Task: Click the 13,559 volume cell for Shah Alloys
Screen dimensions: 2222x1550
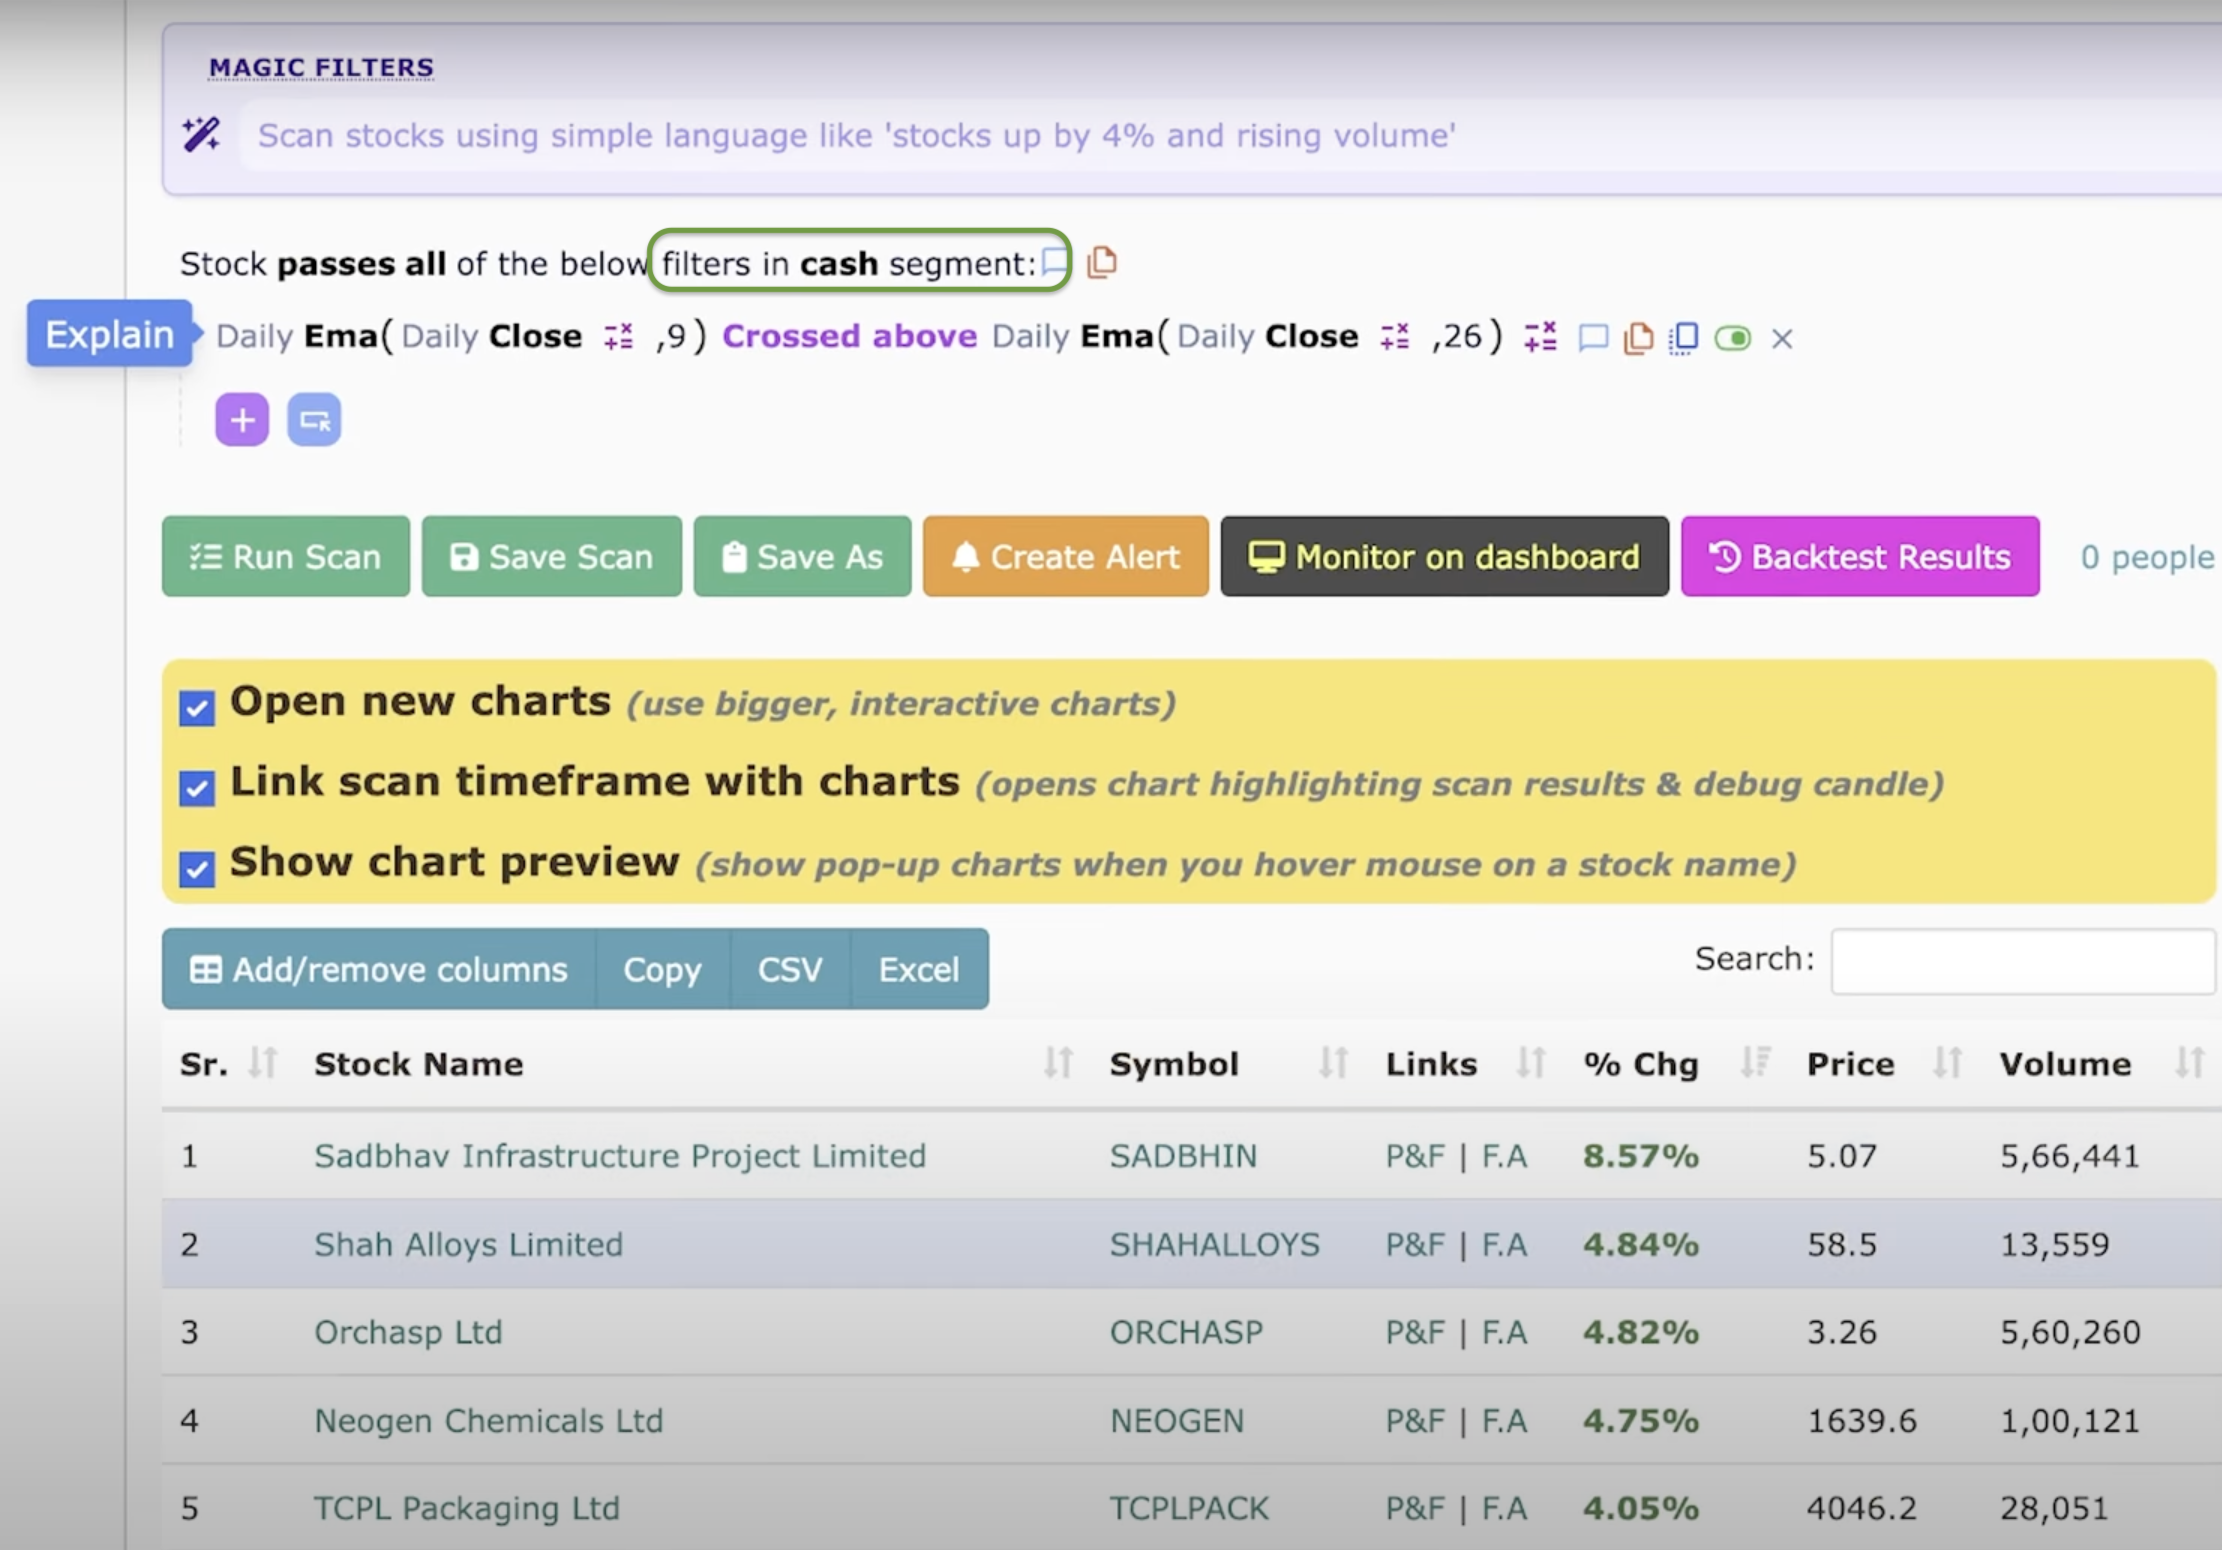Action: [x=2055, y=1244]
